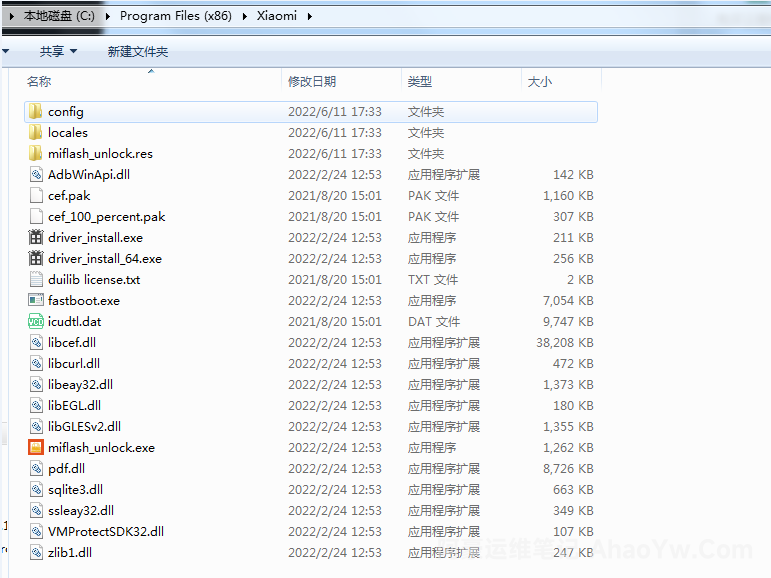
Task: Expand the arrow after Xiaomi breadcrumb
Action: pyautogui.click(x=310, y=16)
